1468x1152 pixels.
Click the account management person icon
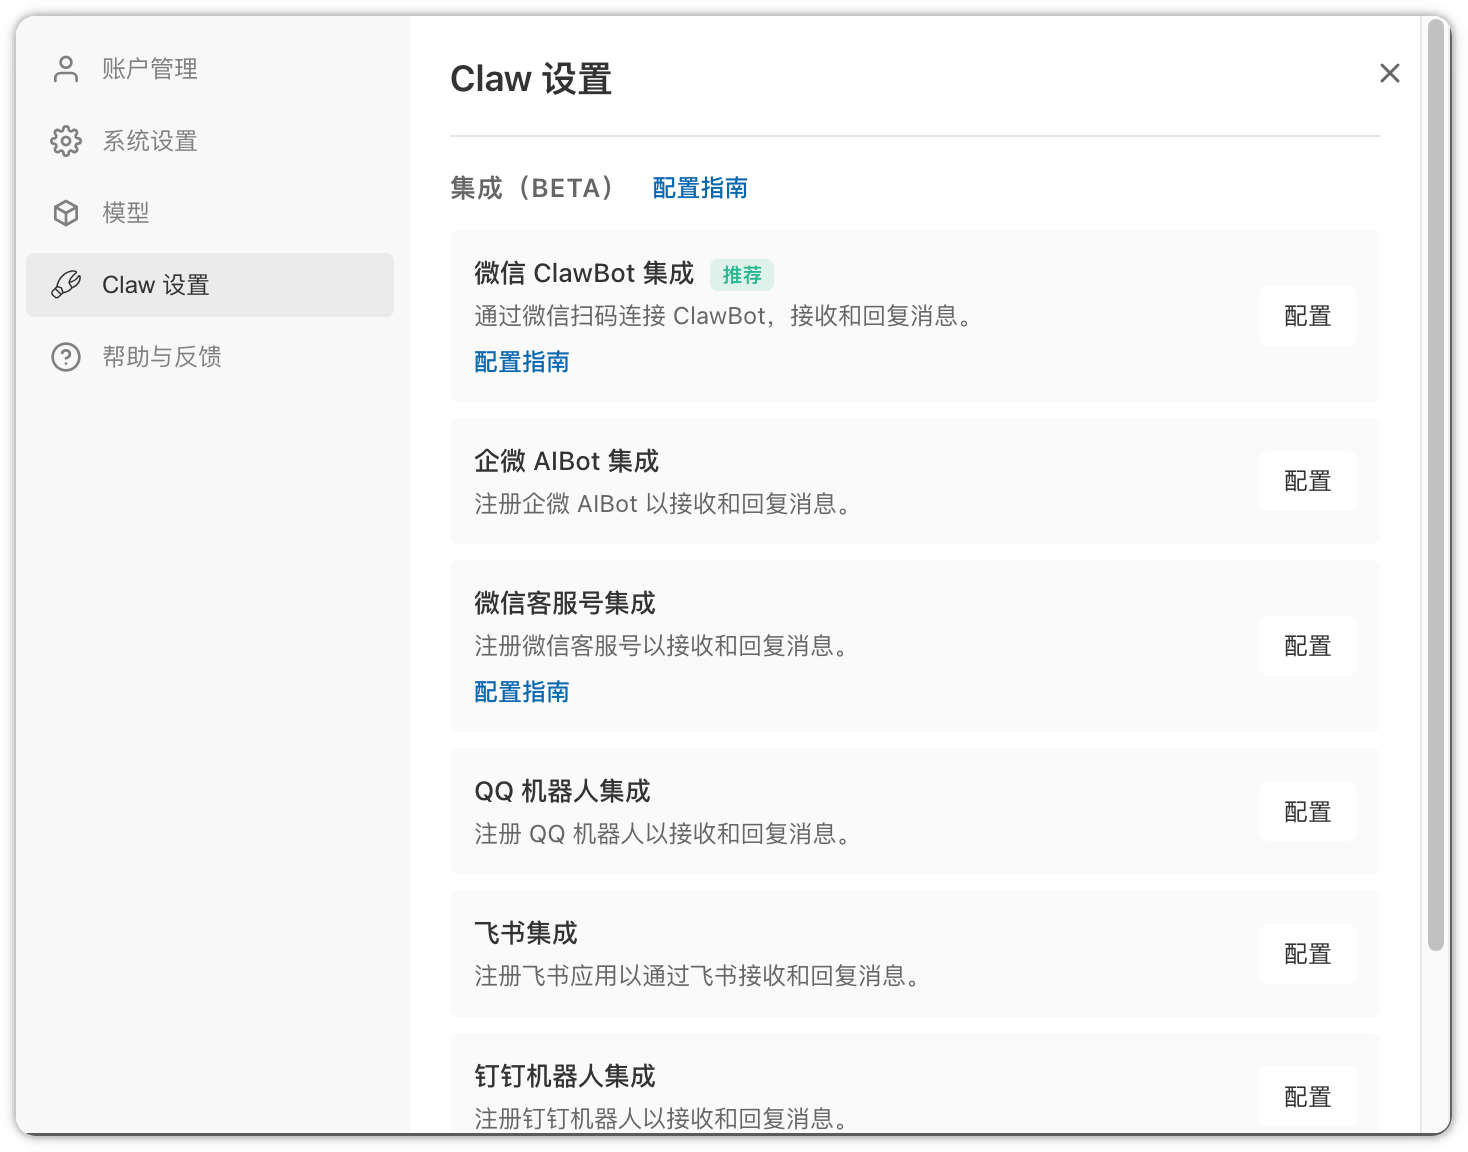click(x=66, y=69)
